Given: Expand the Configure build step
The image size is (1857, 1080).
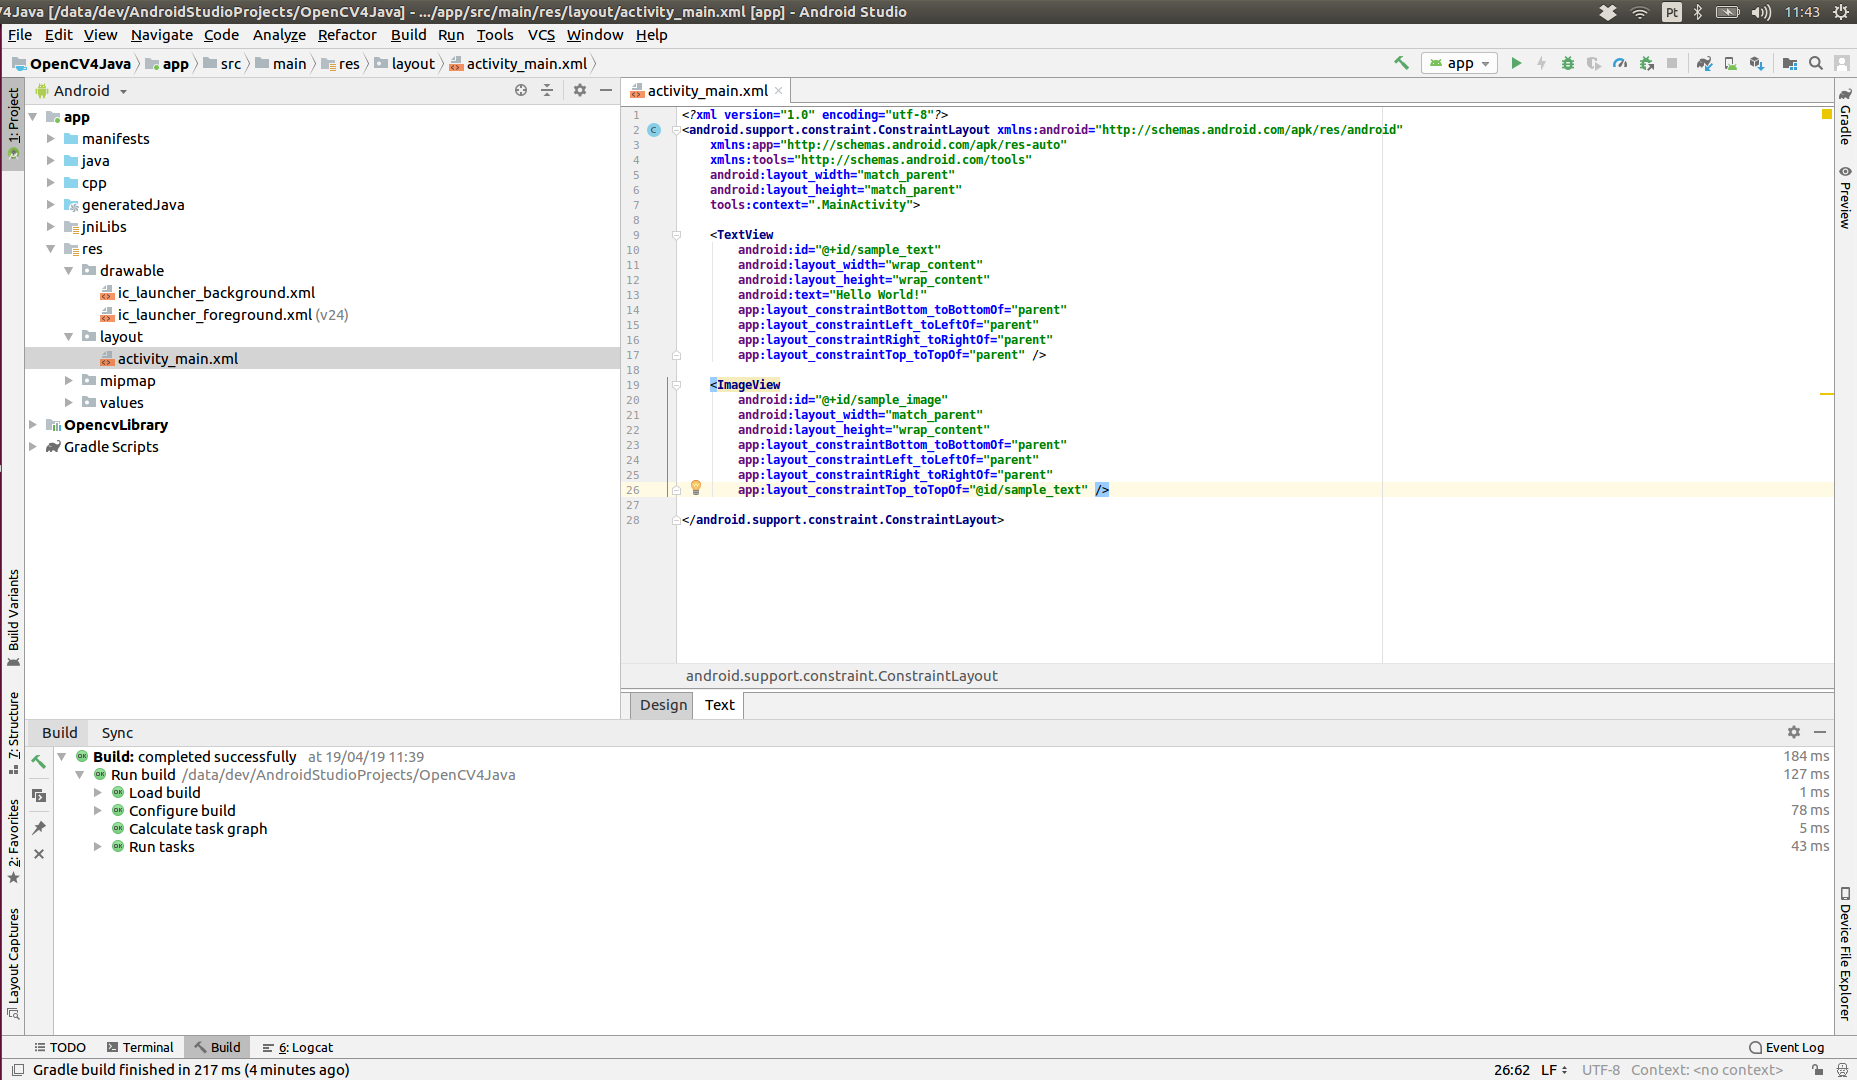Looking at the screenshot, I should click(98, 811).
